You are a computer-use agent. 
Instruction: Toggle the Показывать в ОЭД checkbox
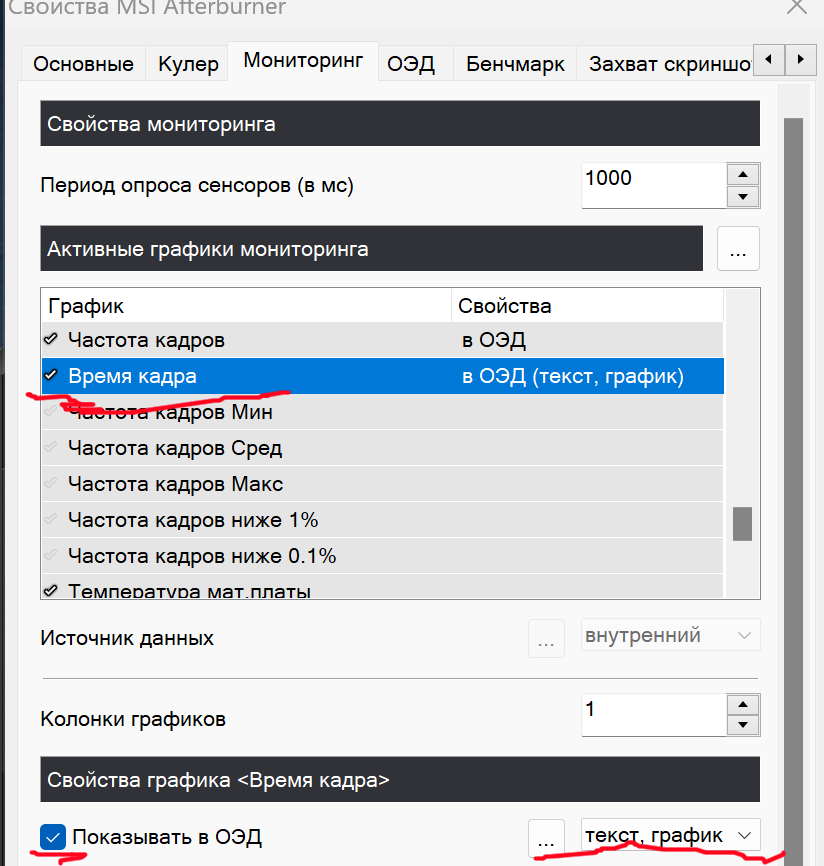point(53,837)
